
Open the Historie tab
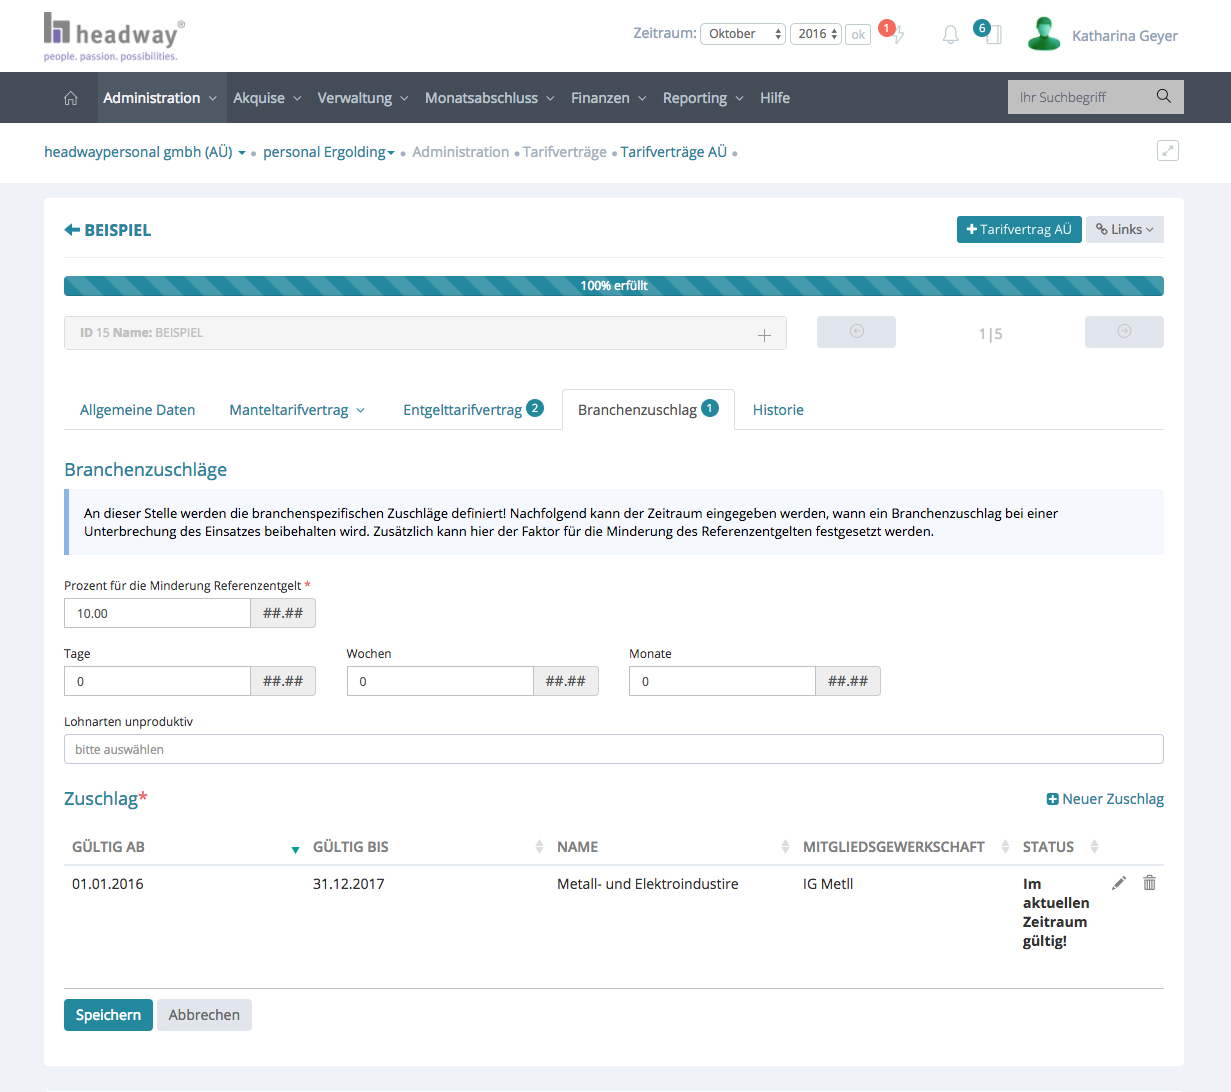tap(778, 410)
